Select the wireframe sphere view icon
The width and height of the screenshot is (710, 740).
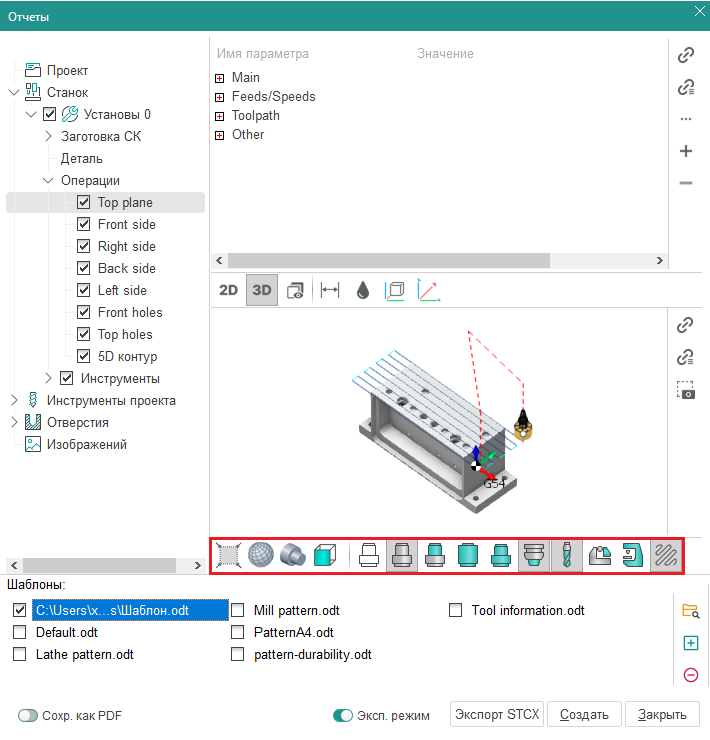coord(260,556)
